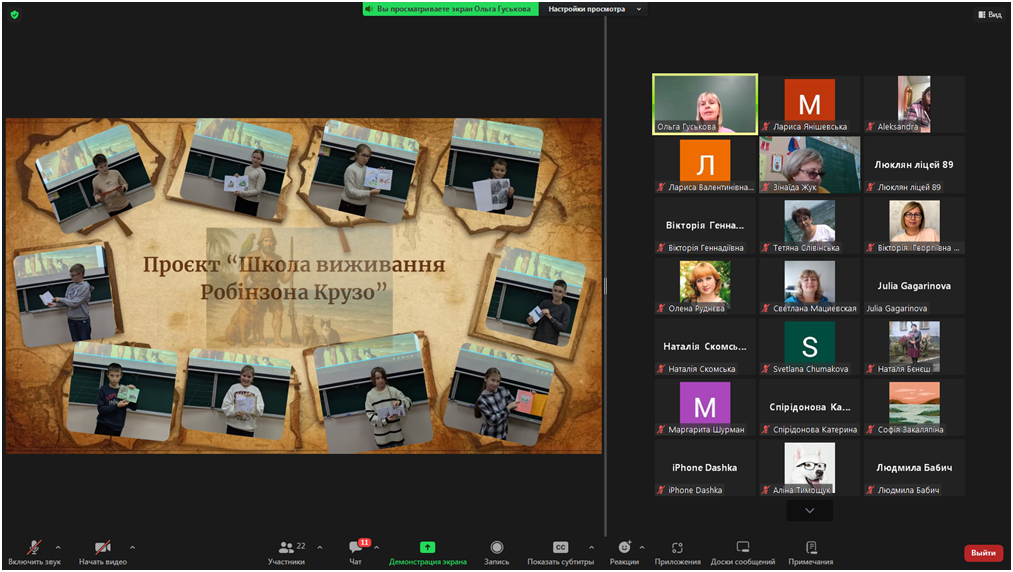Expand audio options arrow next to microphone
1013x572 pixels.
pyautogui.click(x=58, y=547)
